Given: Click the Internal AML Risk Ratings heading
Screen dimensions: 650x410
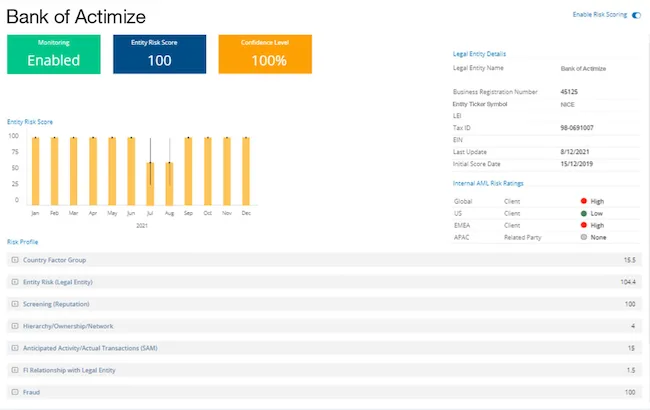Looking at the screenshot, I should point(488,183).
